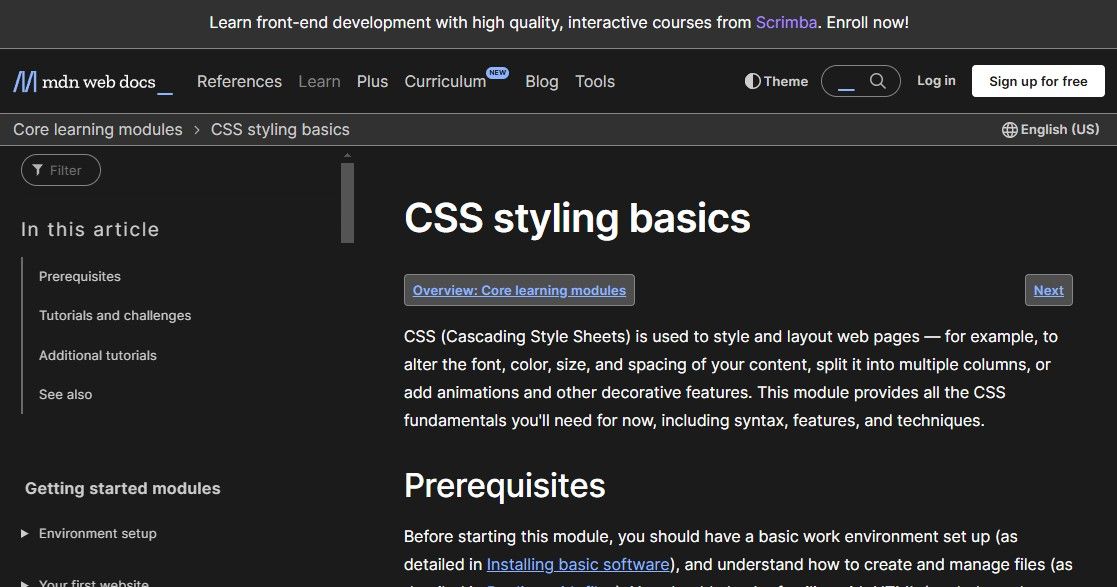Image resolution: width=1117 pixels, height=587 pixels.
Task: Click the Theme half-circle icon
Action: (x=753, y=81)
